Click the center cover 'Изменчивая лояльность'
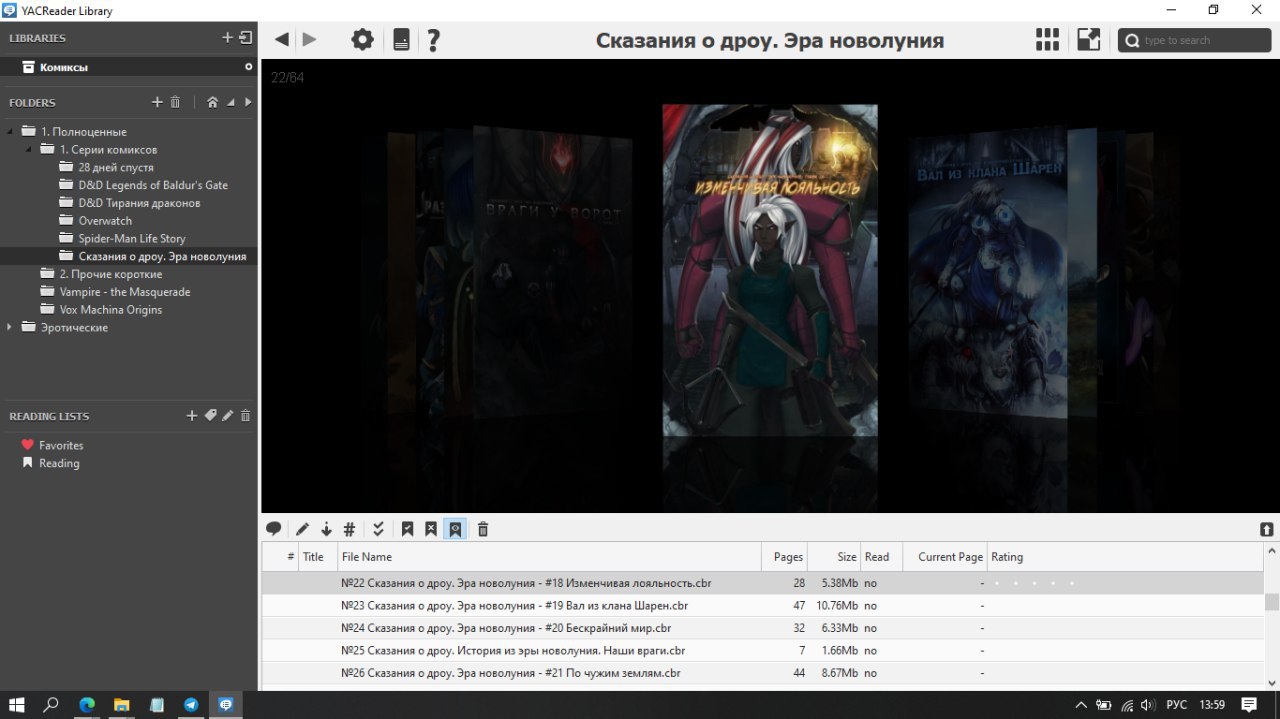Viewport: 1280px width, 719px height. [770, 270]
